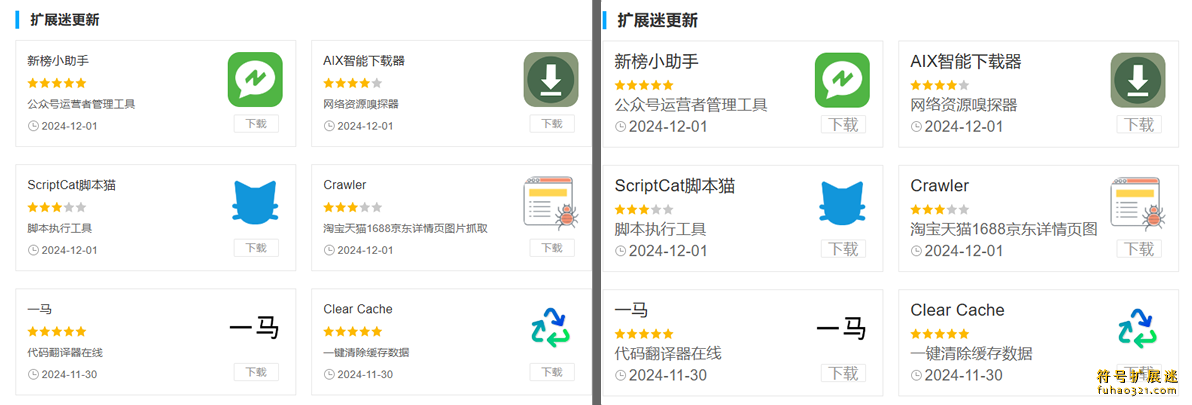Download Clear Cache using left panel 下载 button

click(x=551, y=372)
